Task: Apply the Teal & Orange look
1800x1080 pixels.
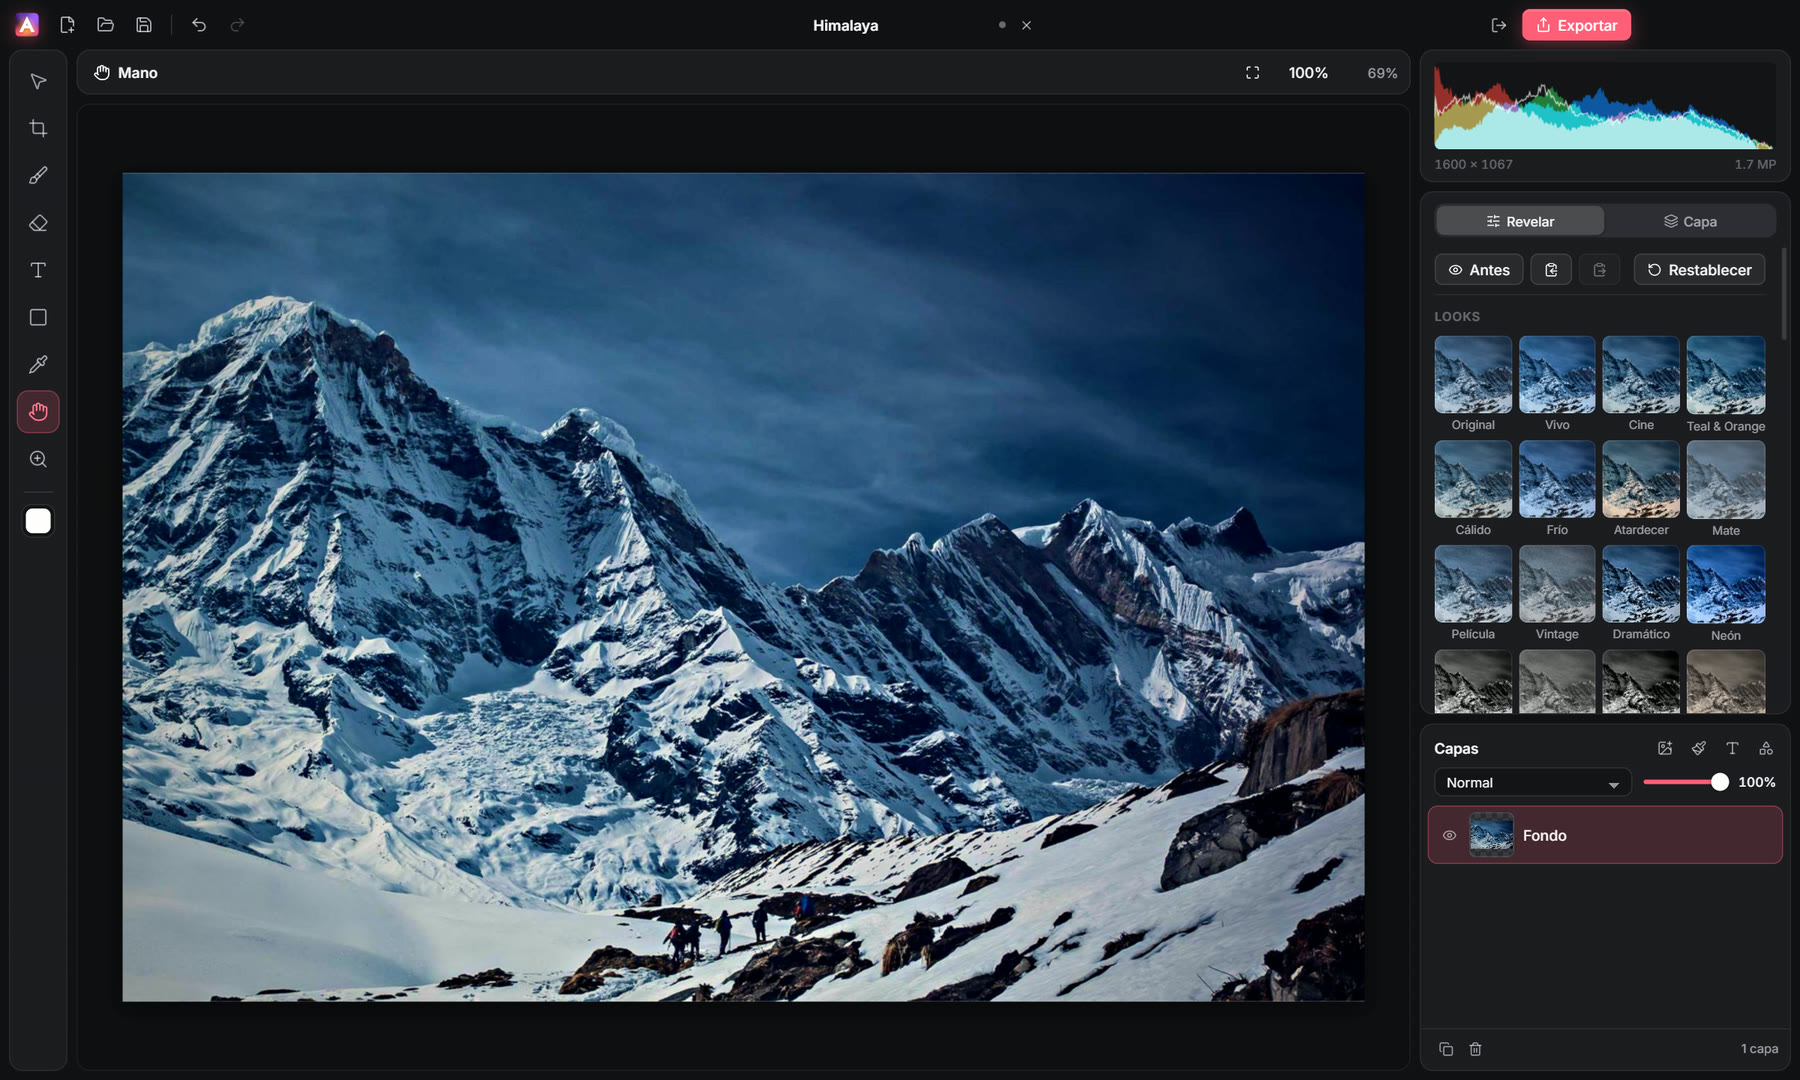Action: (x=1726, y=385)
